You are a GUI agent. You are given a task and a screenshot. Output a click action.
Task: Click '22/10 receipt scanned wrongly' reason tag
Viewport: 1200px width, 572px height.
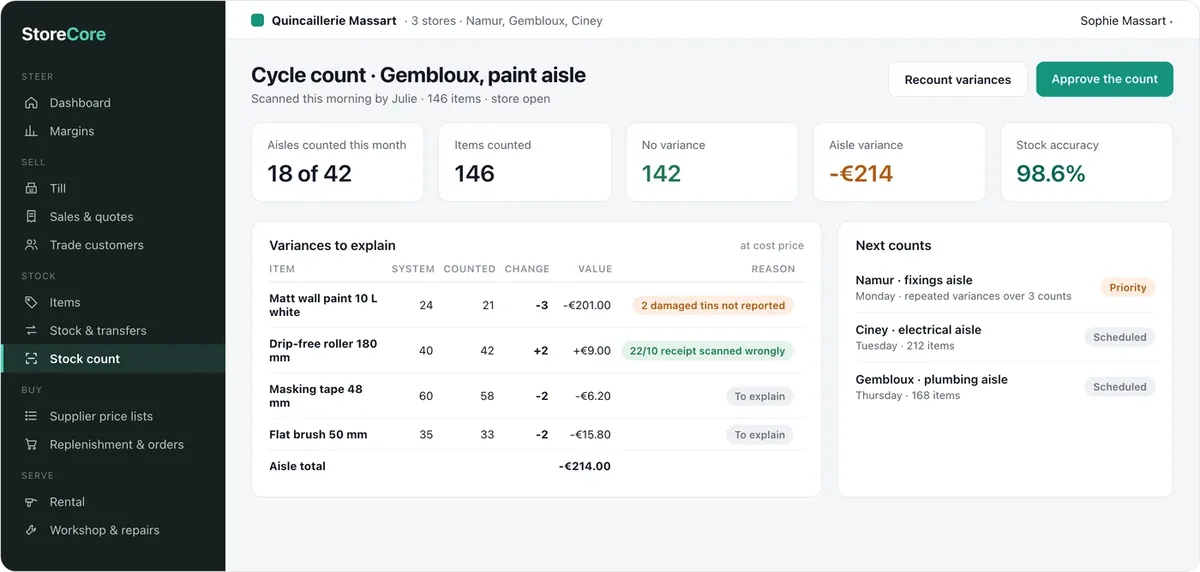(x=707, y=351)
